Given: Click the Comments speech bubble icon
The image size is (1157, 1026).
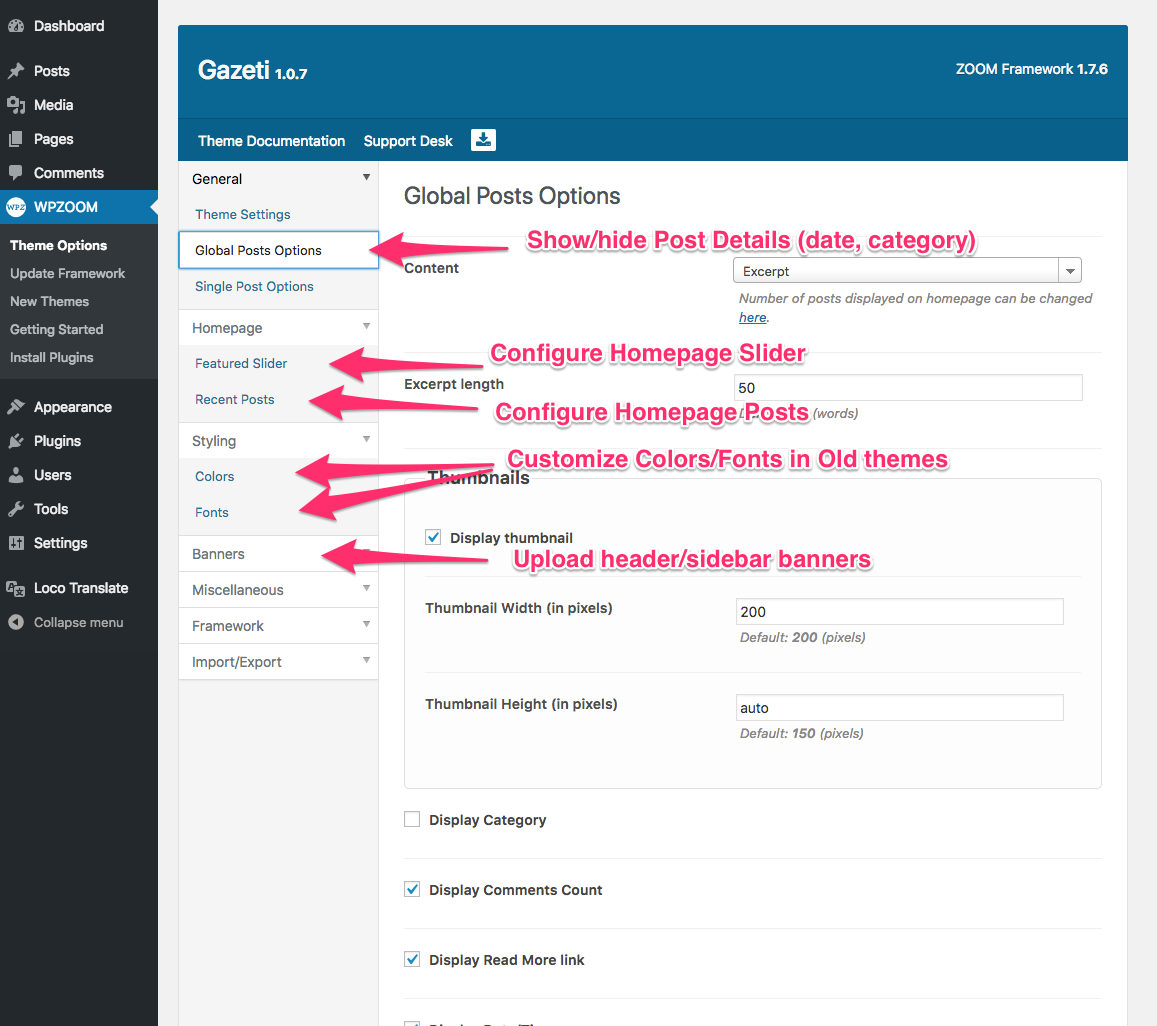Looking at the screenshot, I should (x=16, y=173).
